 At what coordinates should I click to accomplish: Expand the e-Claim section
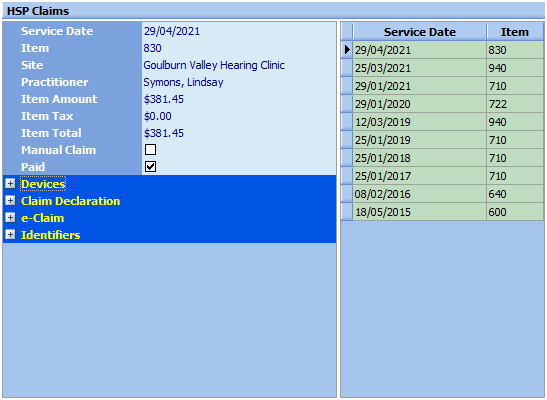[x=10, y=218]
